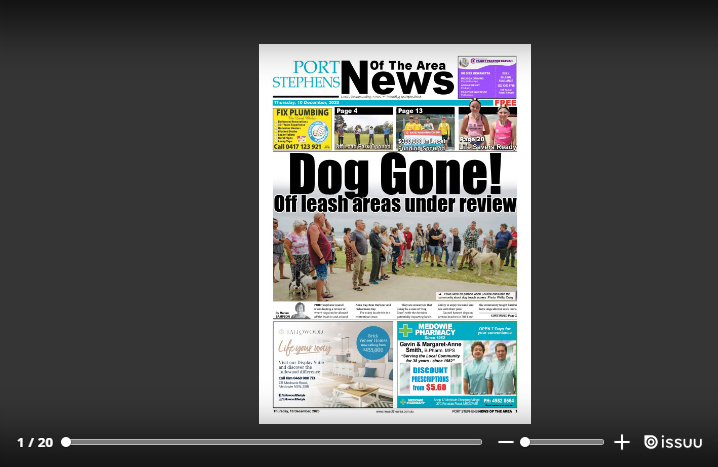
Task: Open the issuu logo link
Action: tap(673, 442)
